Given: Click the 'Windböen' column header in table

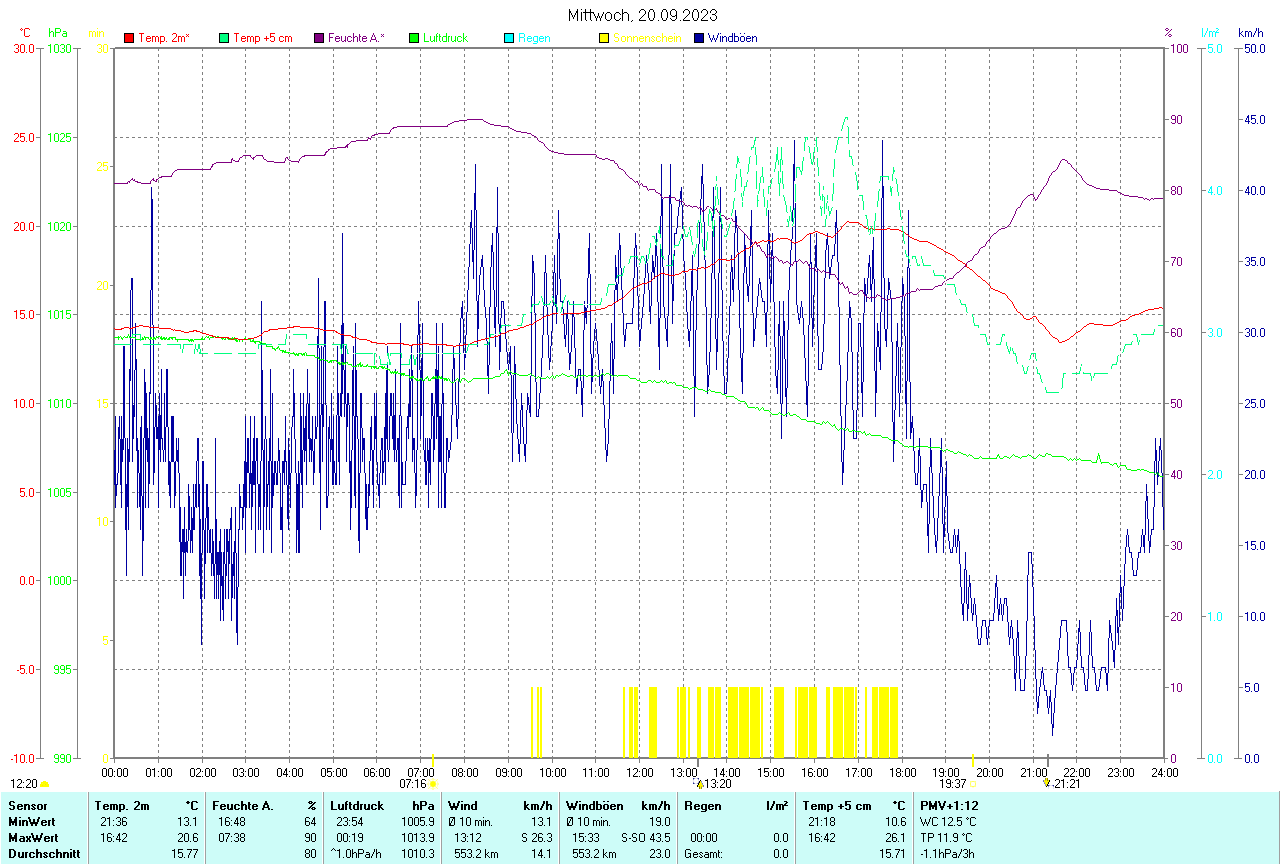Looking at the screenshot, I should pyautogui.click(x=593, y=805).
